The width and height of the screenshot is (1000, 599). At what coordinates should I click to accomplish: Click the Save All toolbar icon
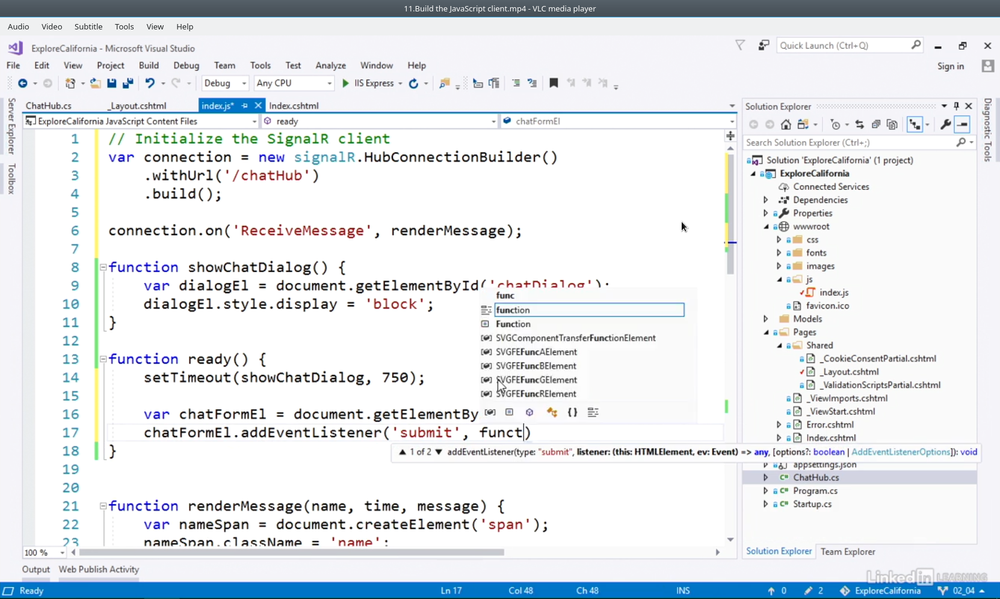(x=127, y=84)
